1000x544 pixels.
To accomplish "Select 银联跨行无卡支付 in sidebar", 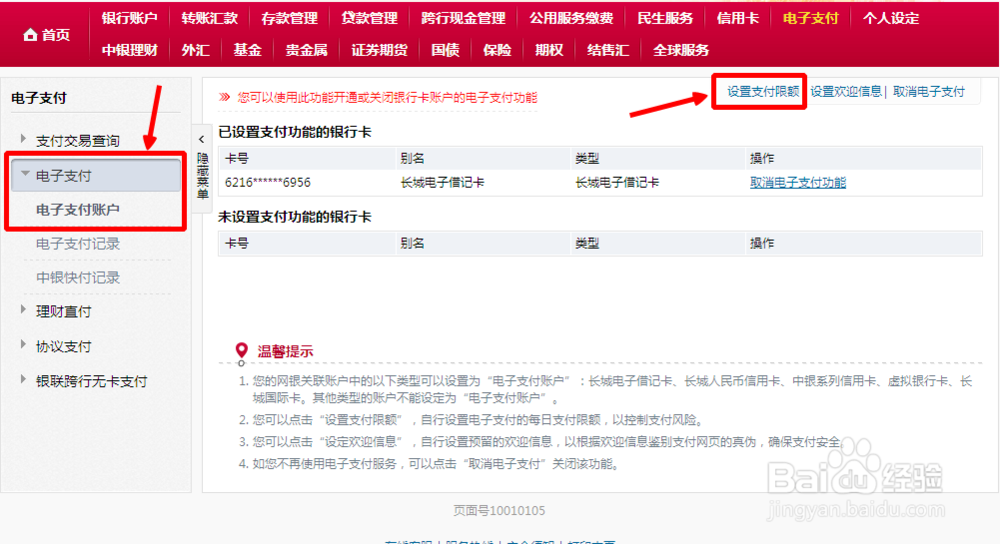I will pyautogui.click(x=91, y=381).
